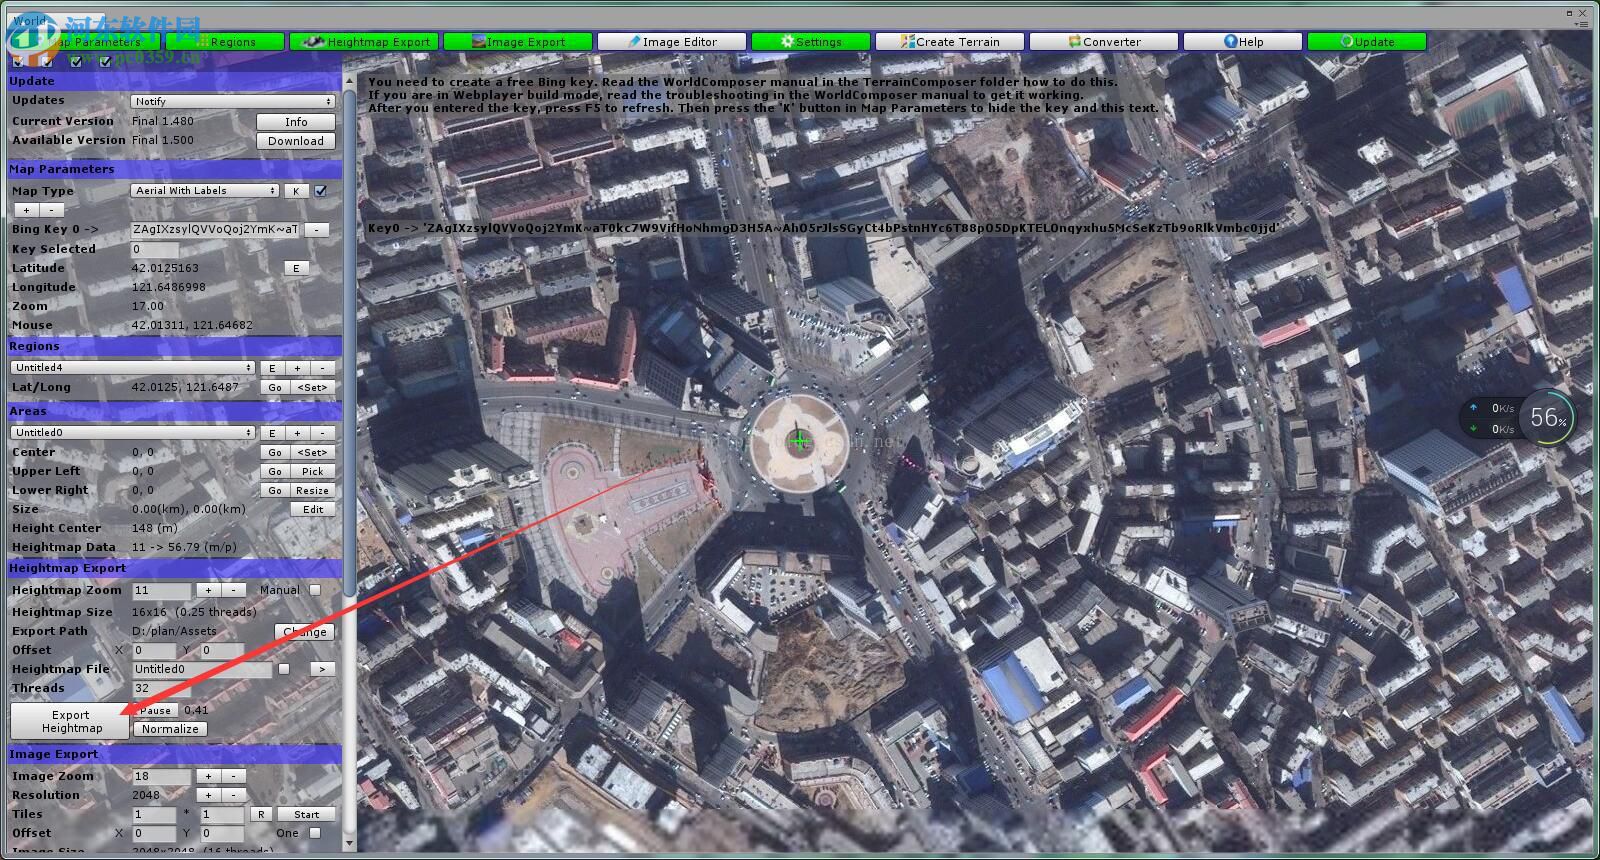Click the K button beside Map Type
The height and width of the screenshot is (860, 1600).
point(295,191)
